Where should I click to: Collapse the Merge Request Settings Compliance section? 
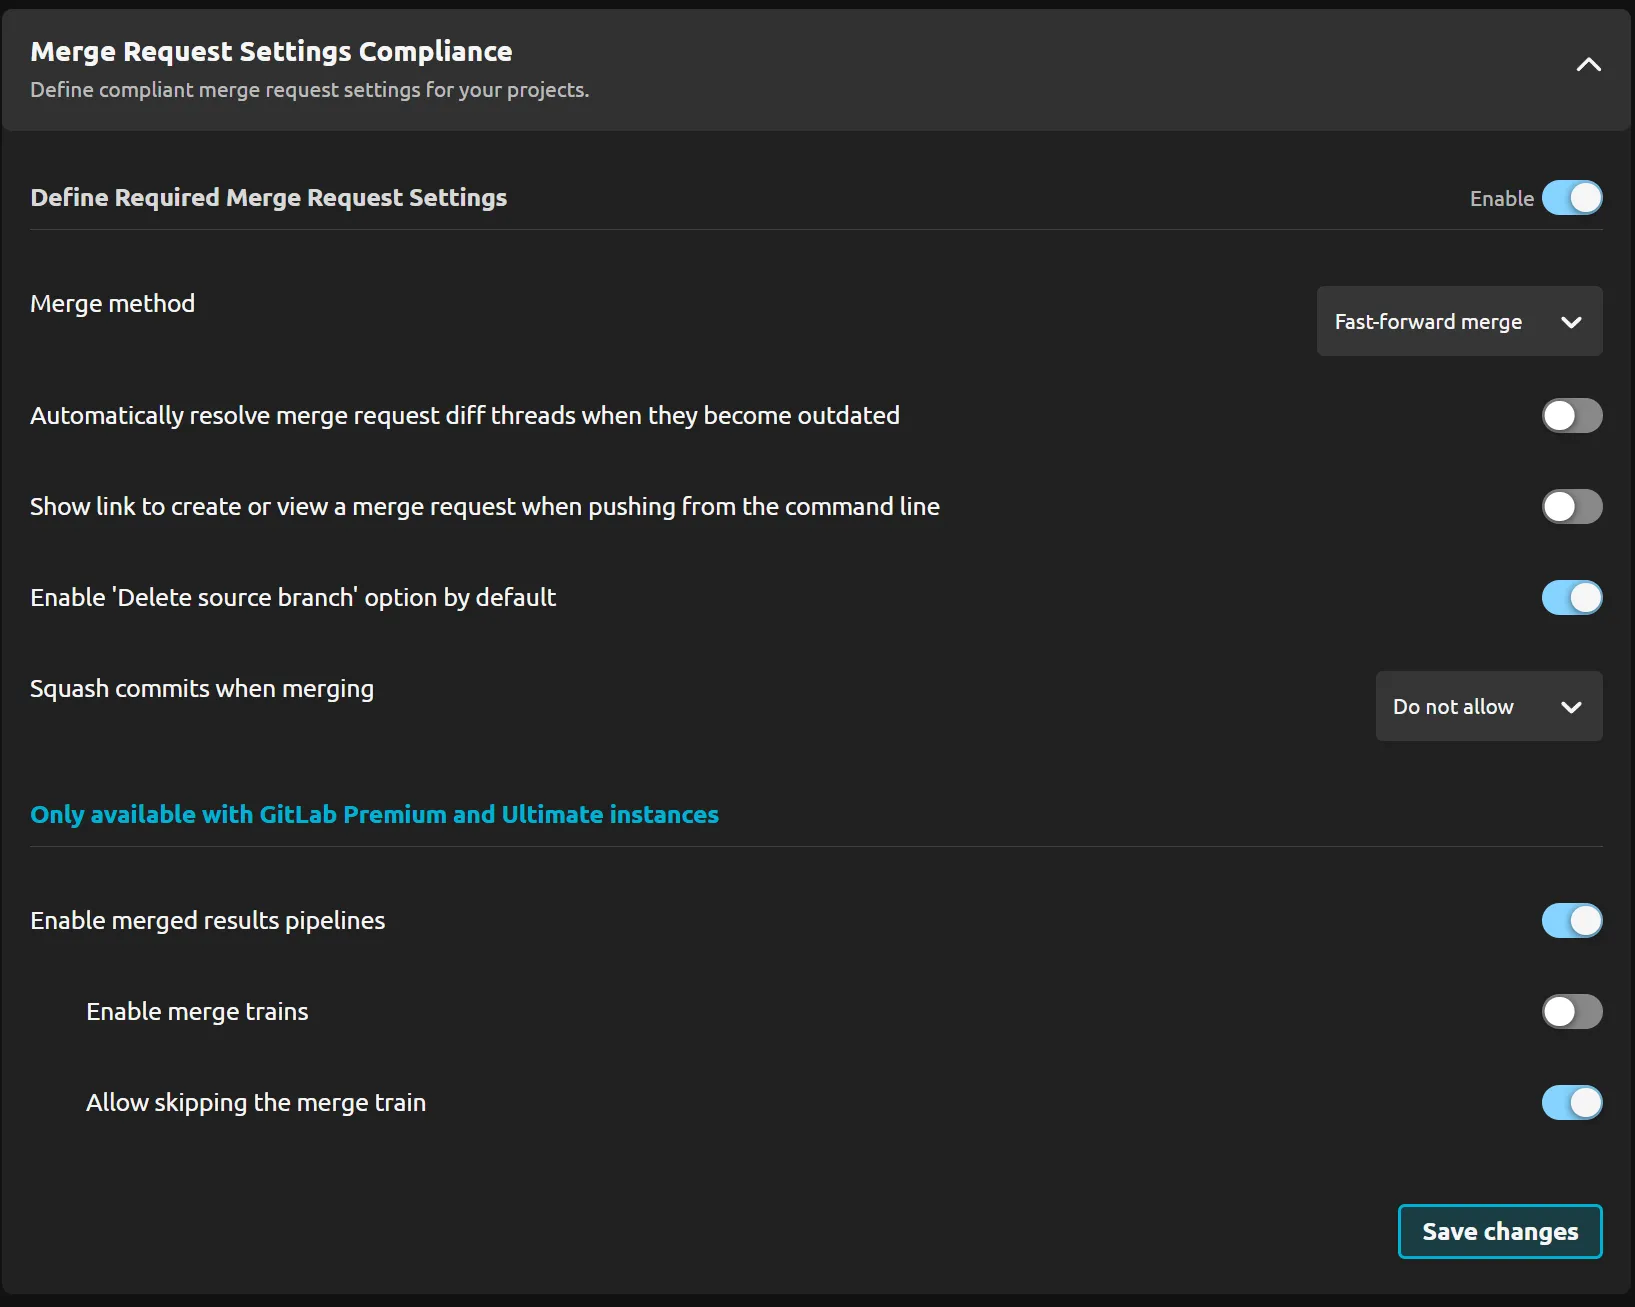tap(1587, 64)
